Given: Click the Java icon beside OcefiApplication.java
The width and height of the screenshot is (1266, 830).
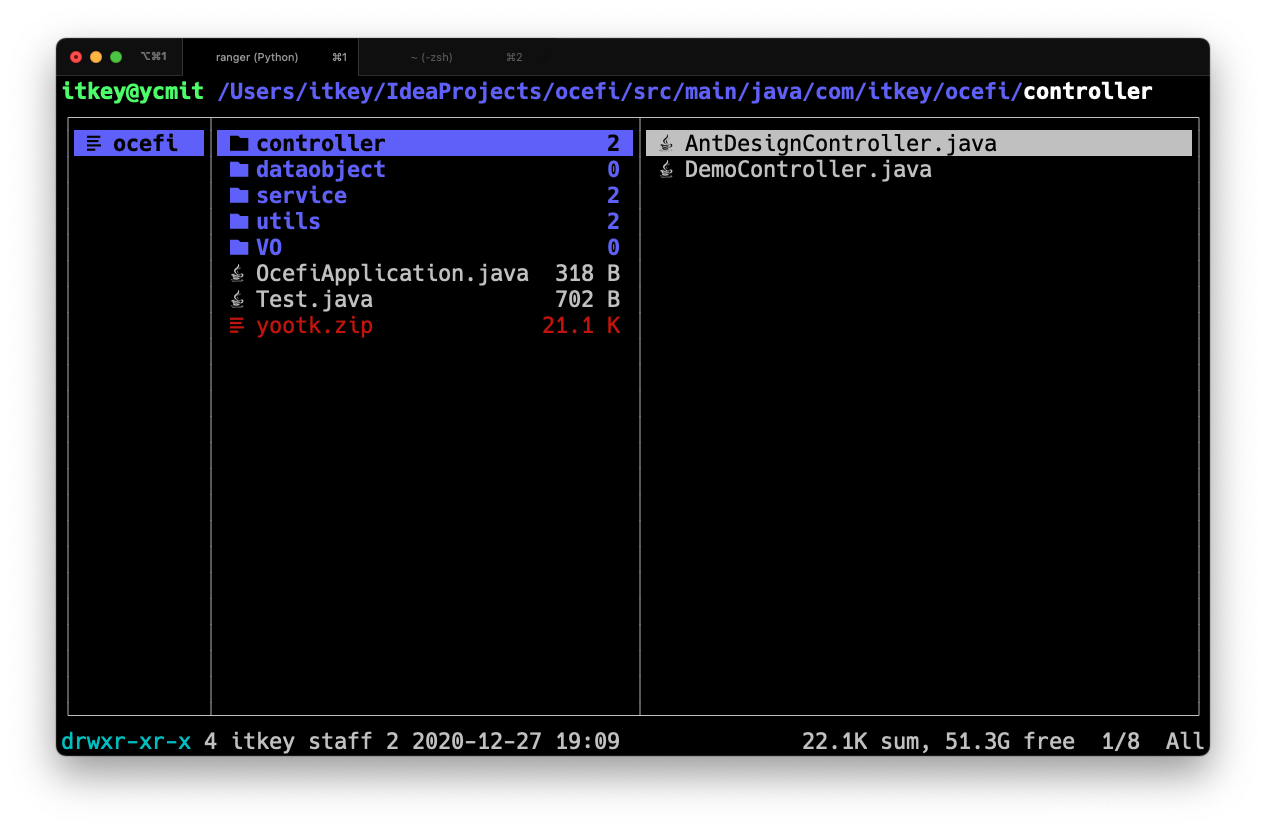Looking at the screenshot, I should pyautogui.click(x=238, y=273).
